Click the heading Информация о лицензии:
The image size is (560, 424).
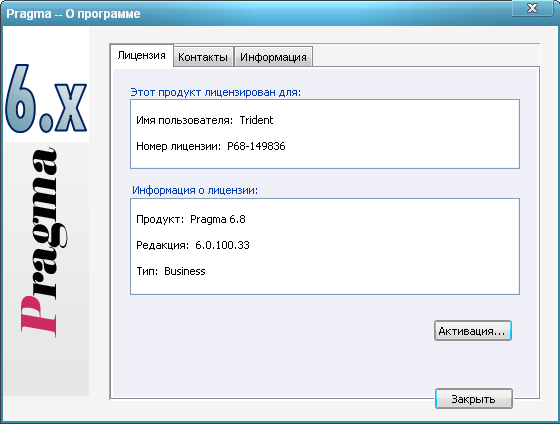(x=195, y=190)
